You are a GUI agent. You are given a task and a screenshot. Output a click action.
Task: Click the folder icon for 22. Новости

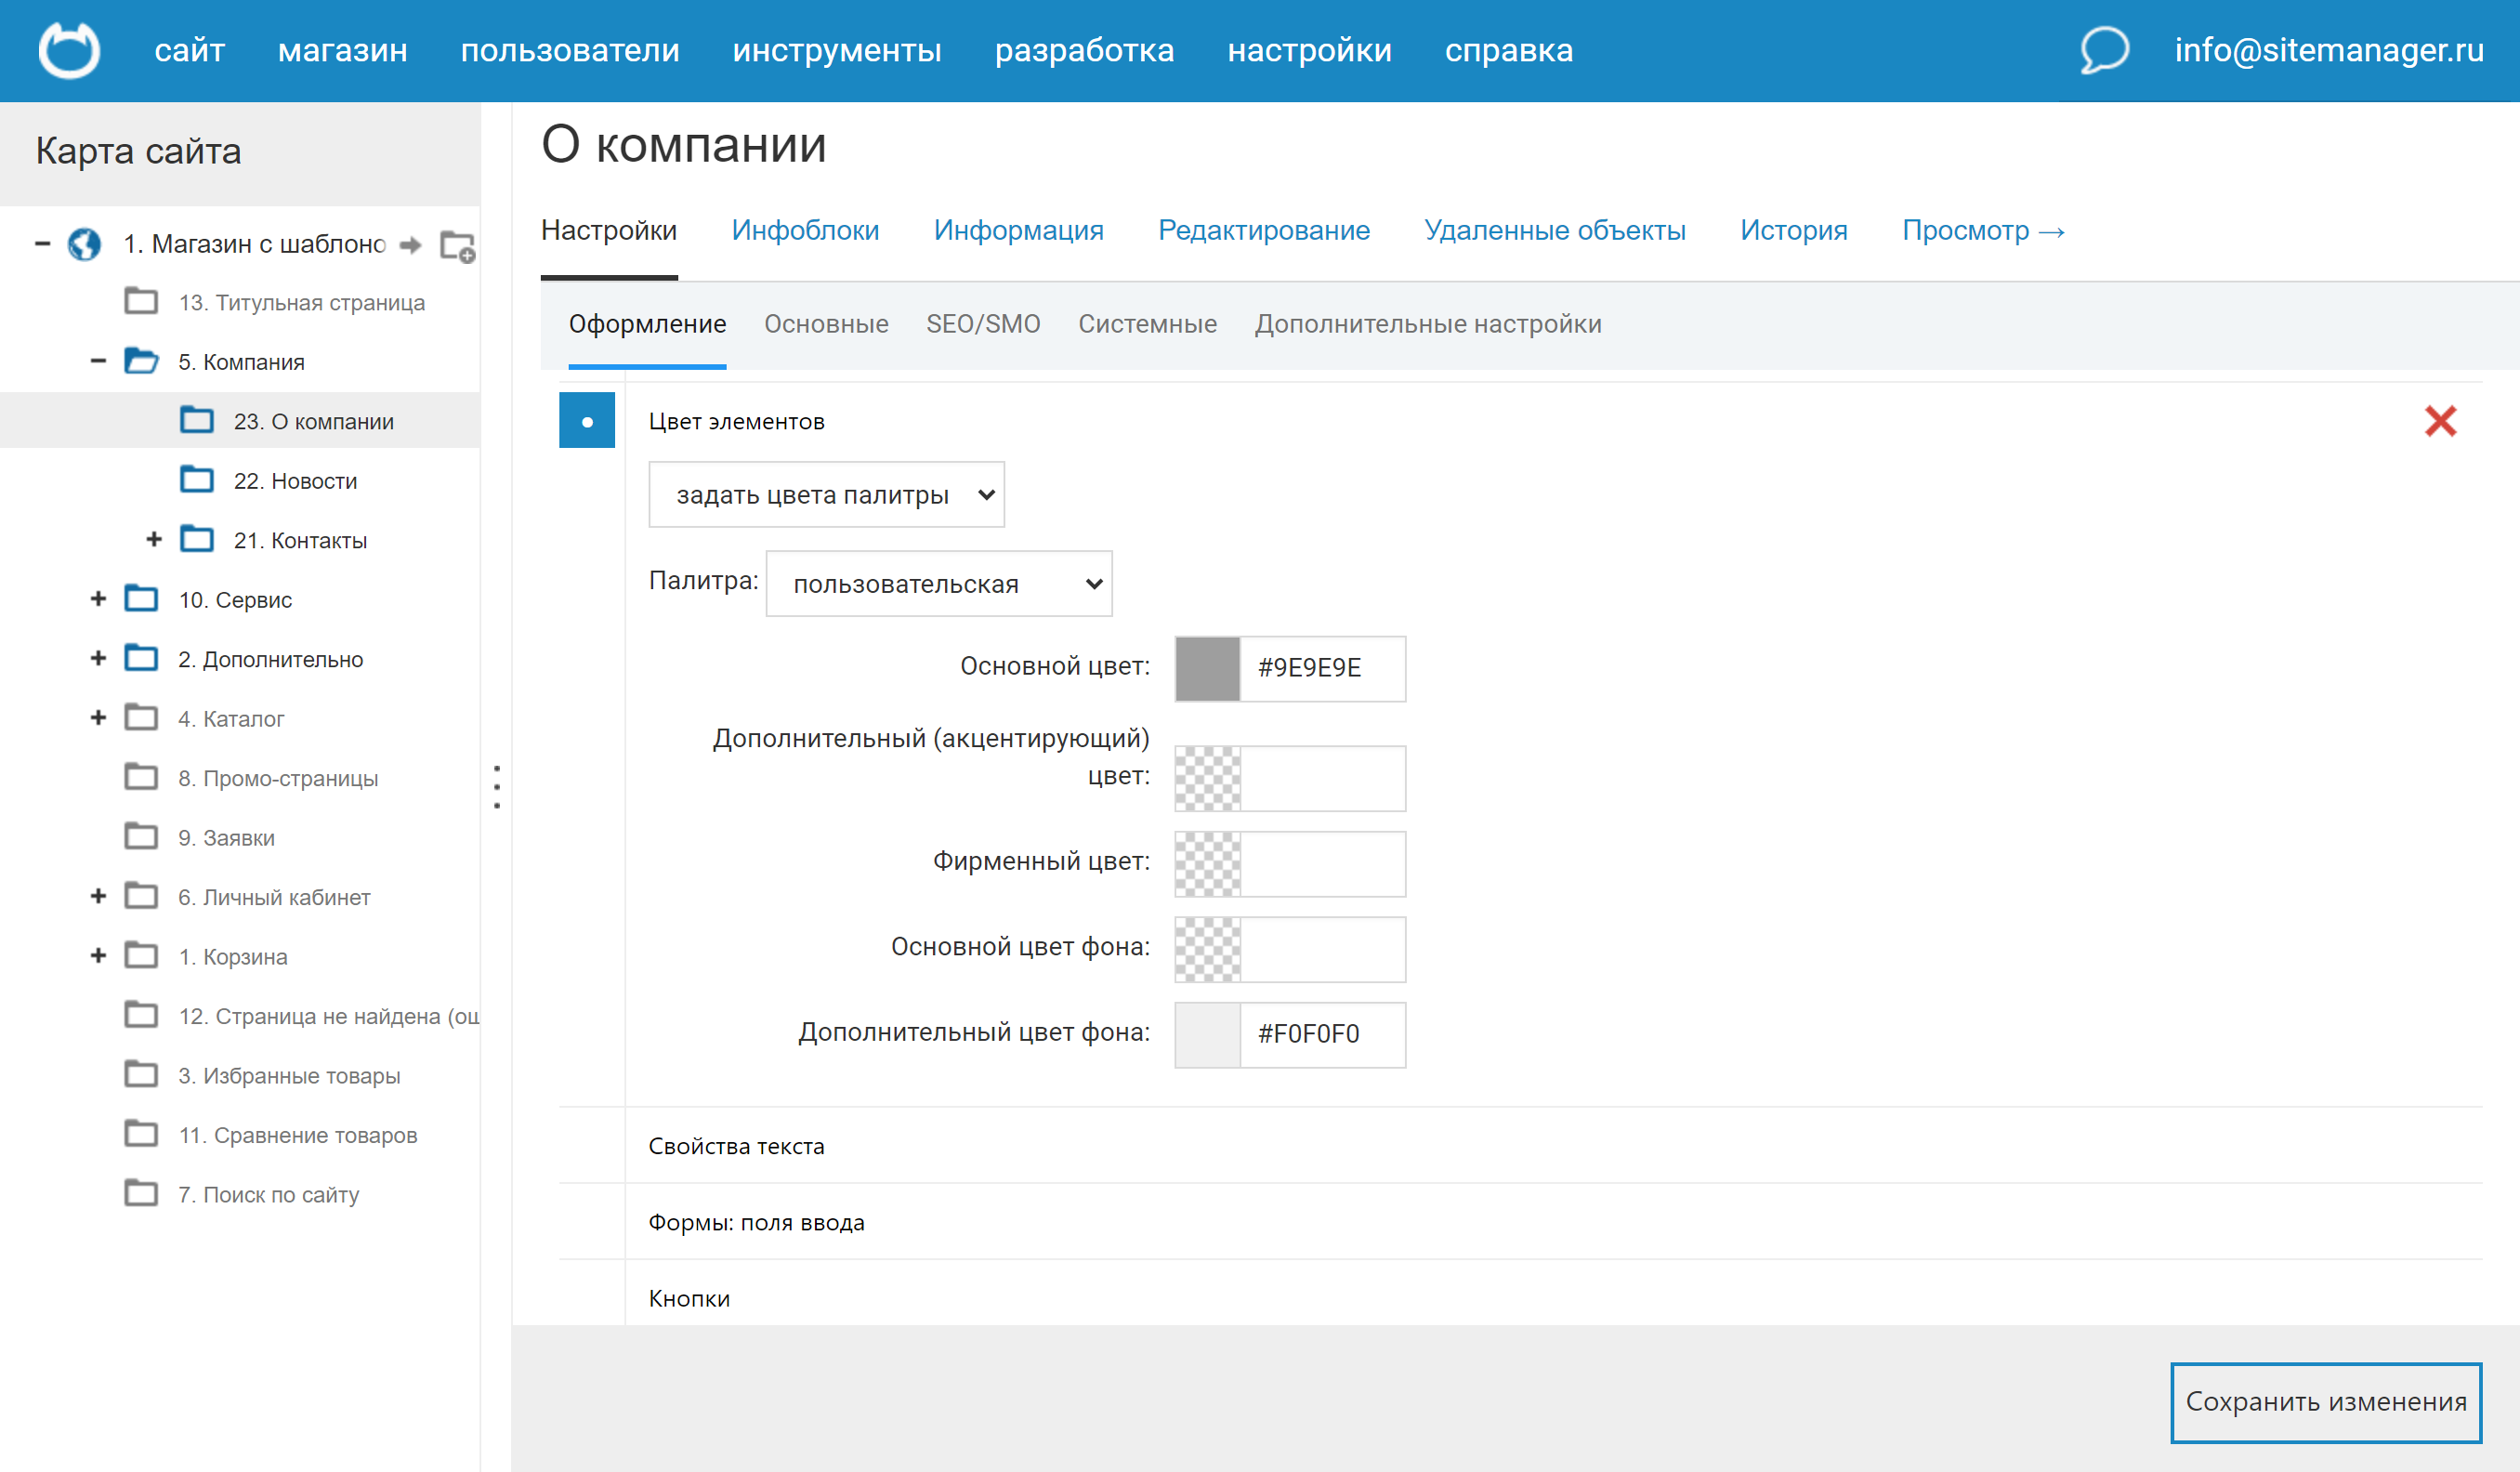(x=197, y=480)
